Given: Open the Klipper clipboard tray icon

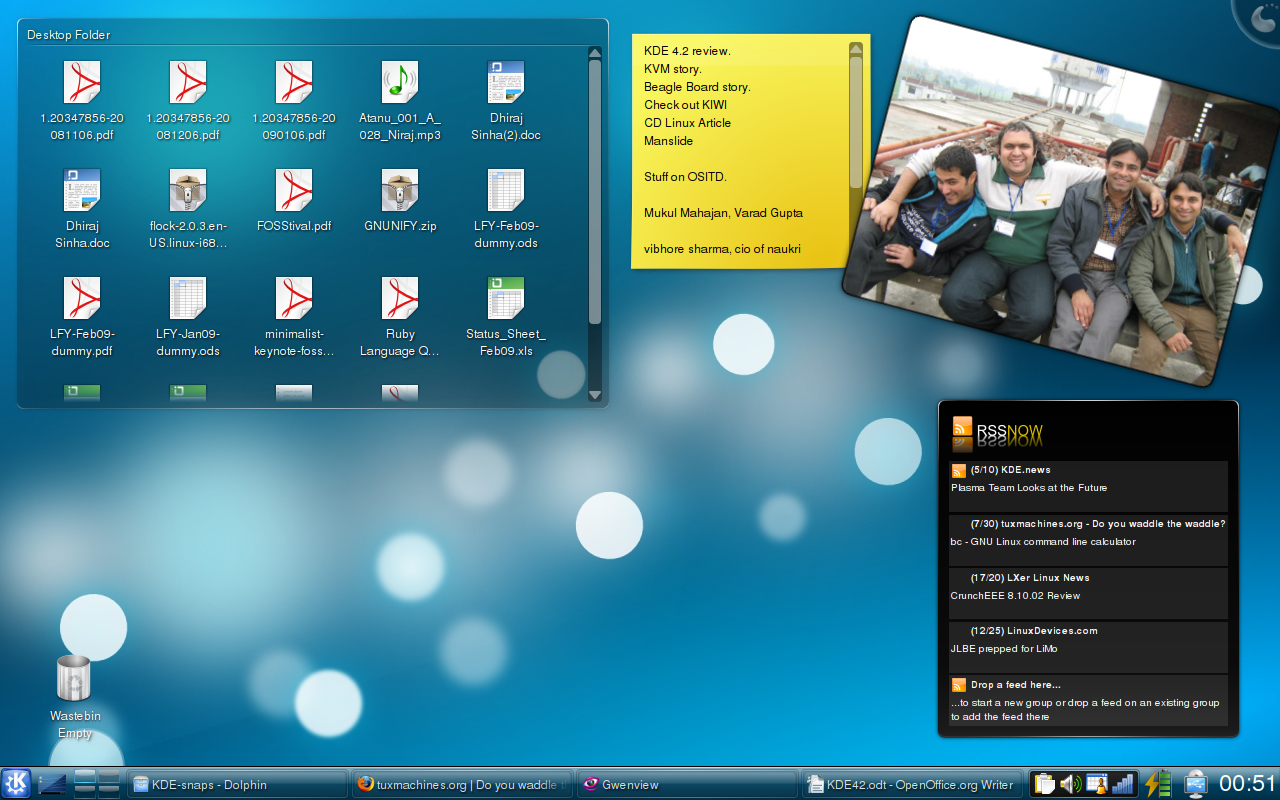Looking at the screenshot, I should (x=1044, y=784).
